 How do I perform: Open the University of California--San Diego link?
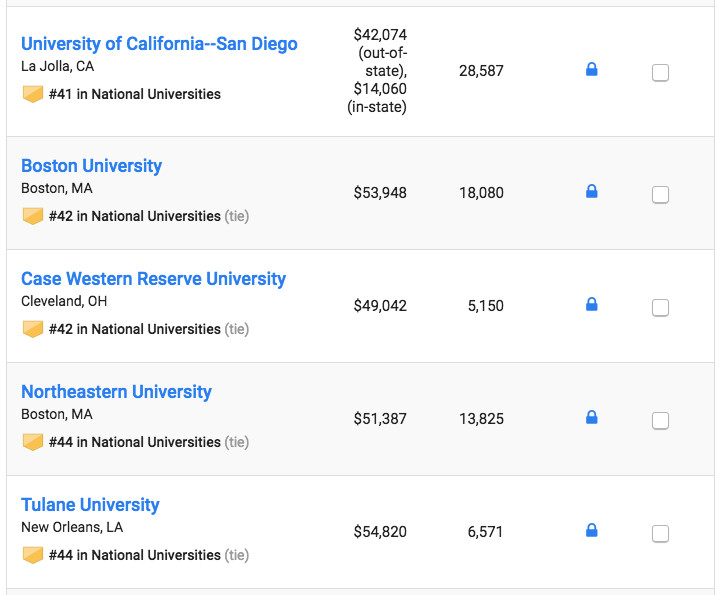159,44
